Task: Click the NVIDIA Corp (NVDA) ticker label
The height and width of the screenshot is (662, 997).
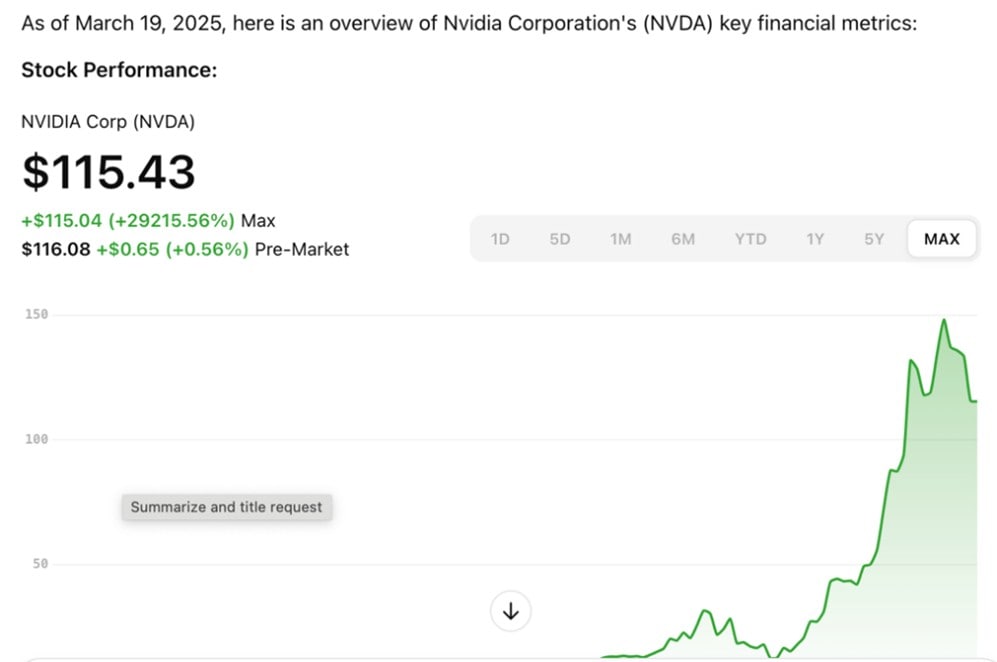Action: [x=108, y=122]
